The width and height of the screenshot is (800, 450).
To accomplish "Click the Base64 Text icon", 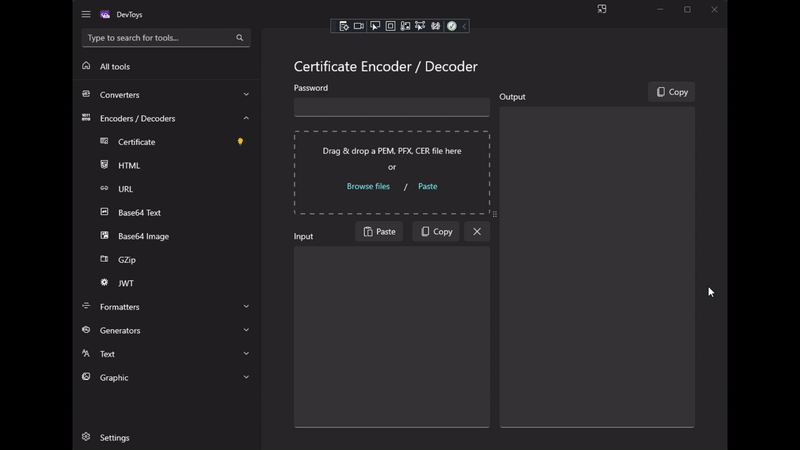I will pos(104,212).
